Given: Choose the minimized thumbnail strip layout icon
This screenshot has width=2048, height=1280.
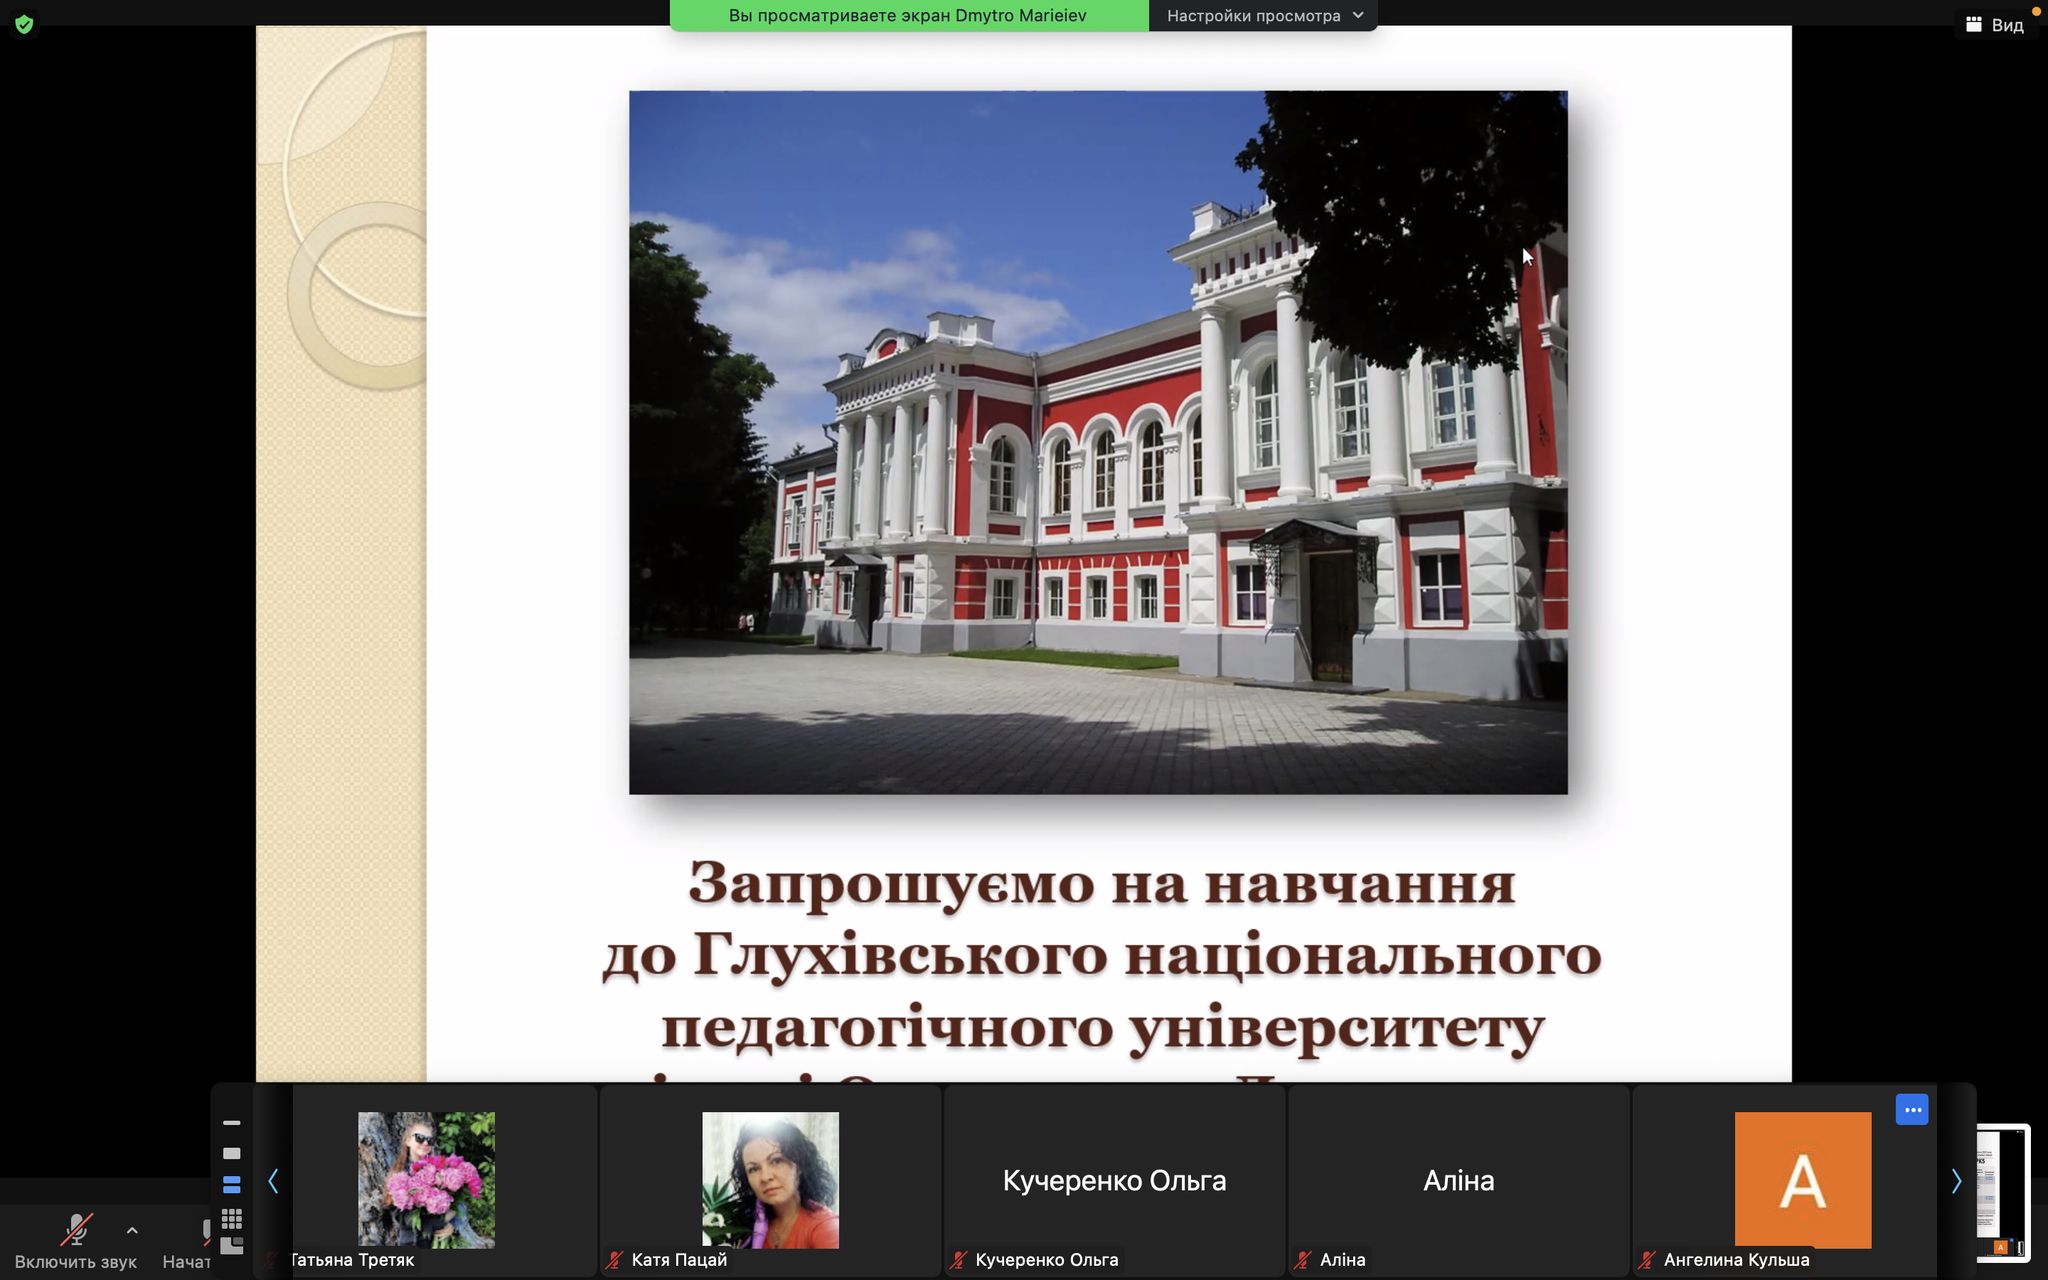Looking at the screenshot, I should coord(231,1123).
